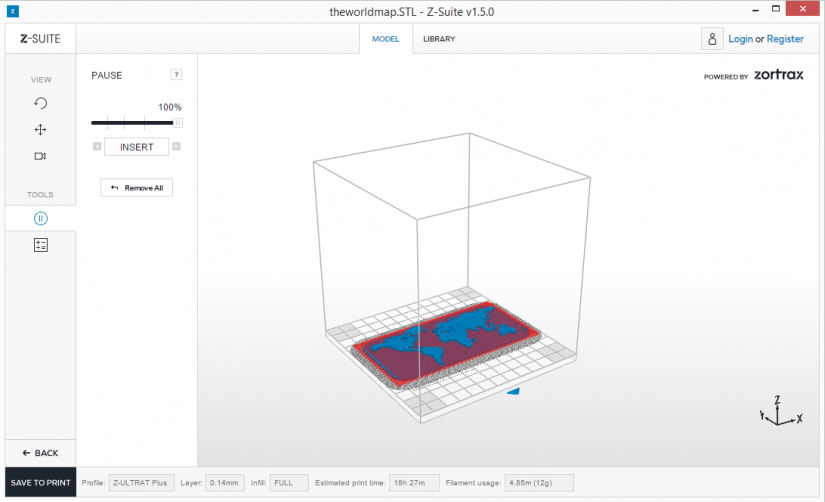
Task: Activate the Pause tool icon
Action: point(41,218)
